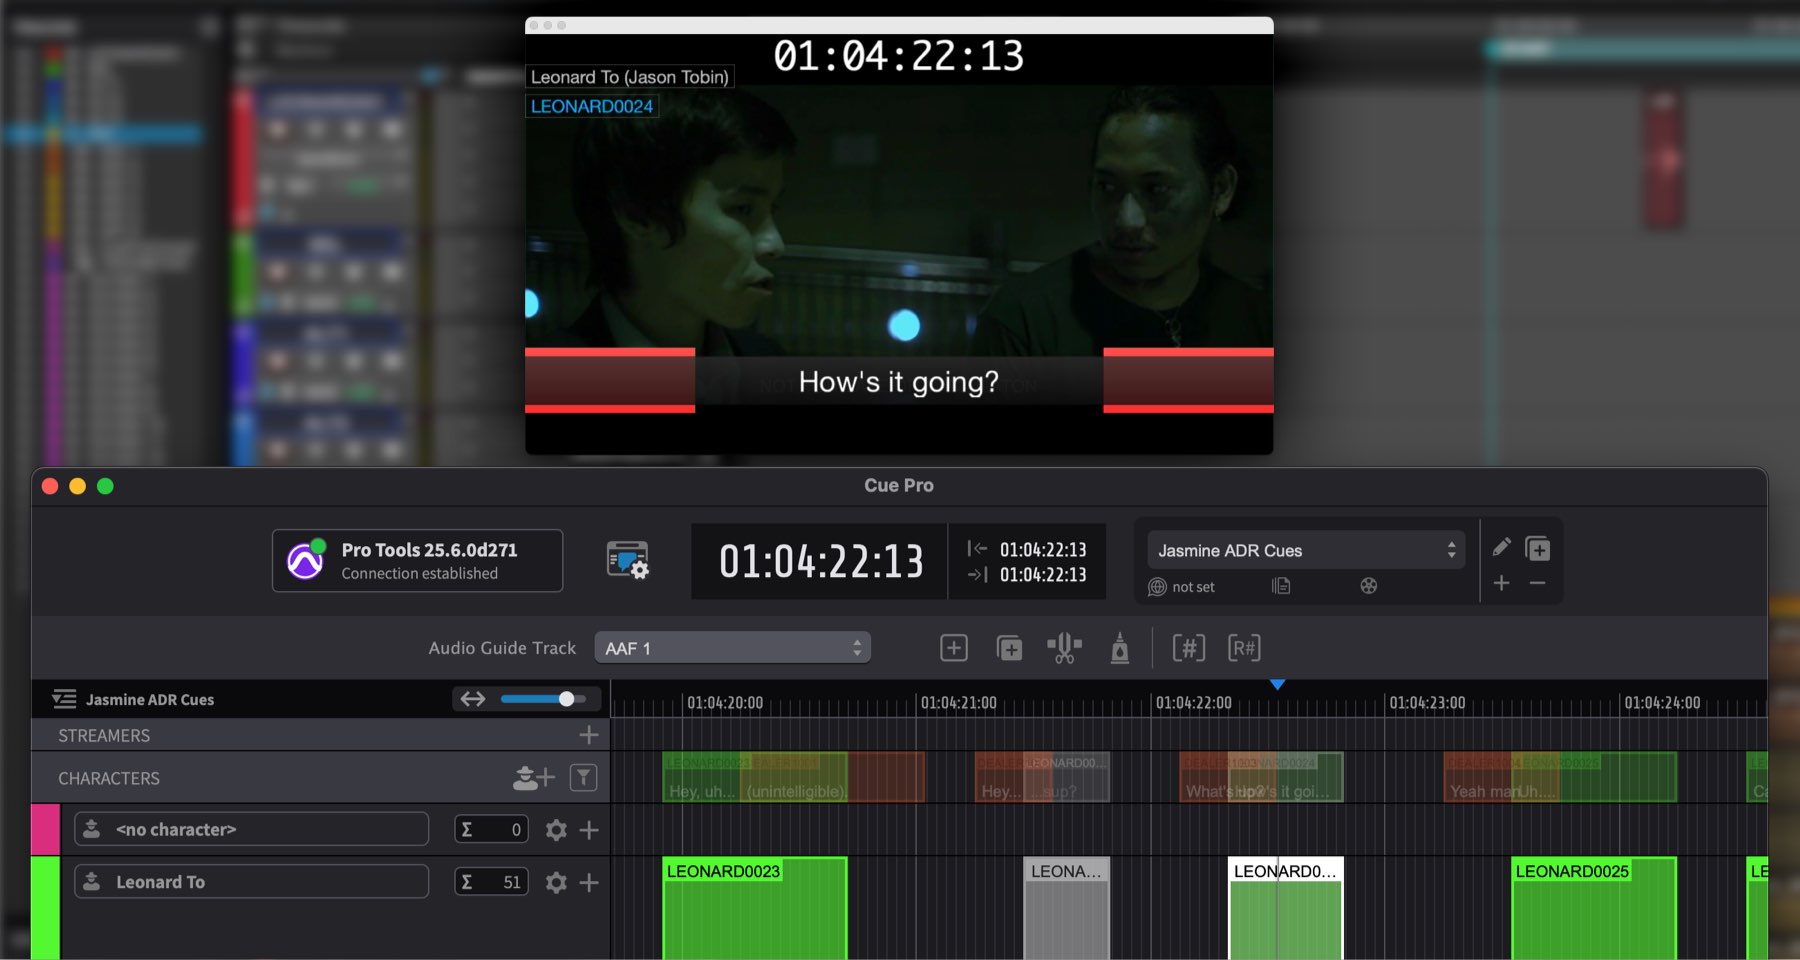Select the LEONARD0025 cue in the timeline
1800x960 pixels.
coord(1593,906)
